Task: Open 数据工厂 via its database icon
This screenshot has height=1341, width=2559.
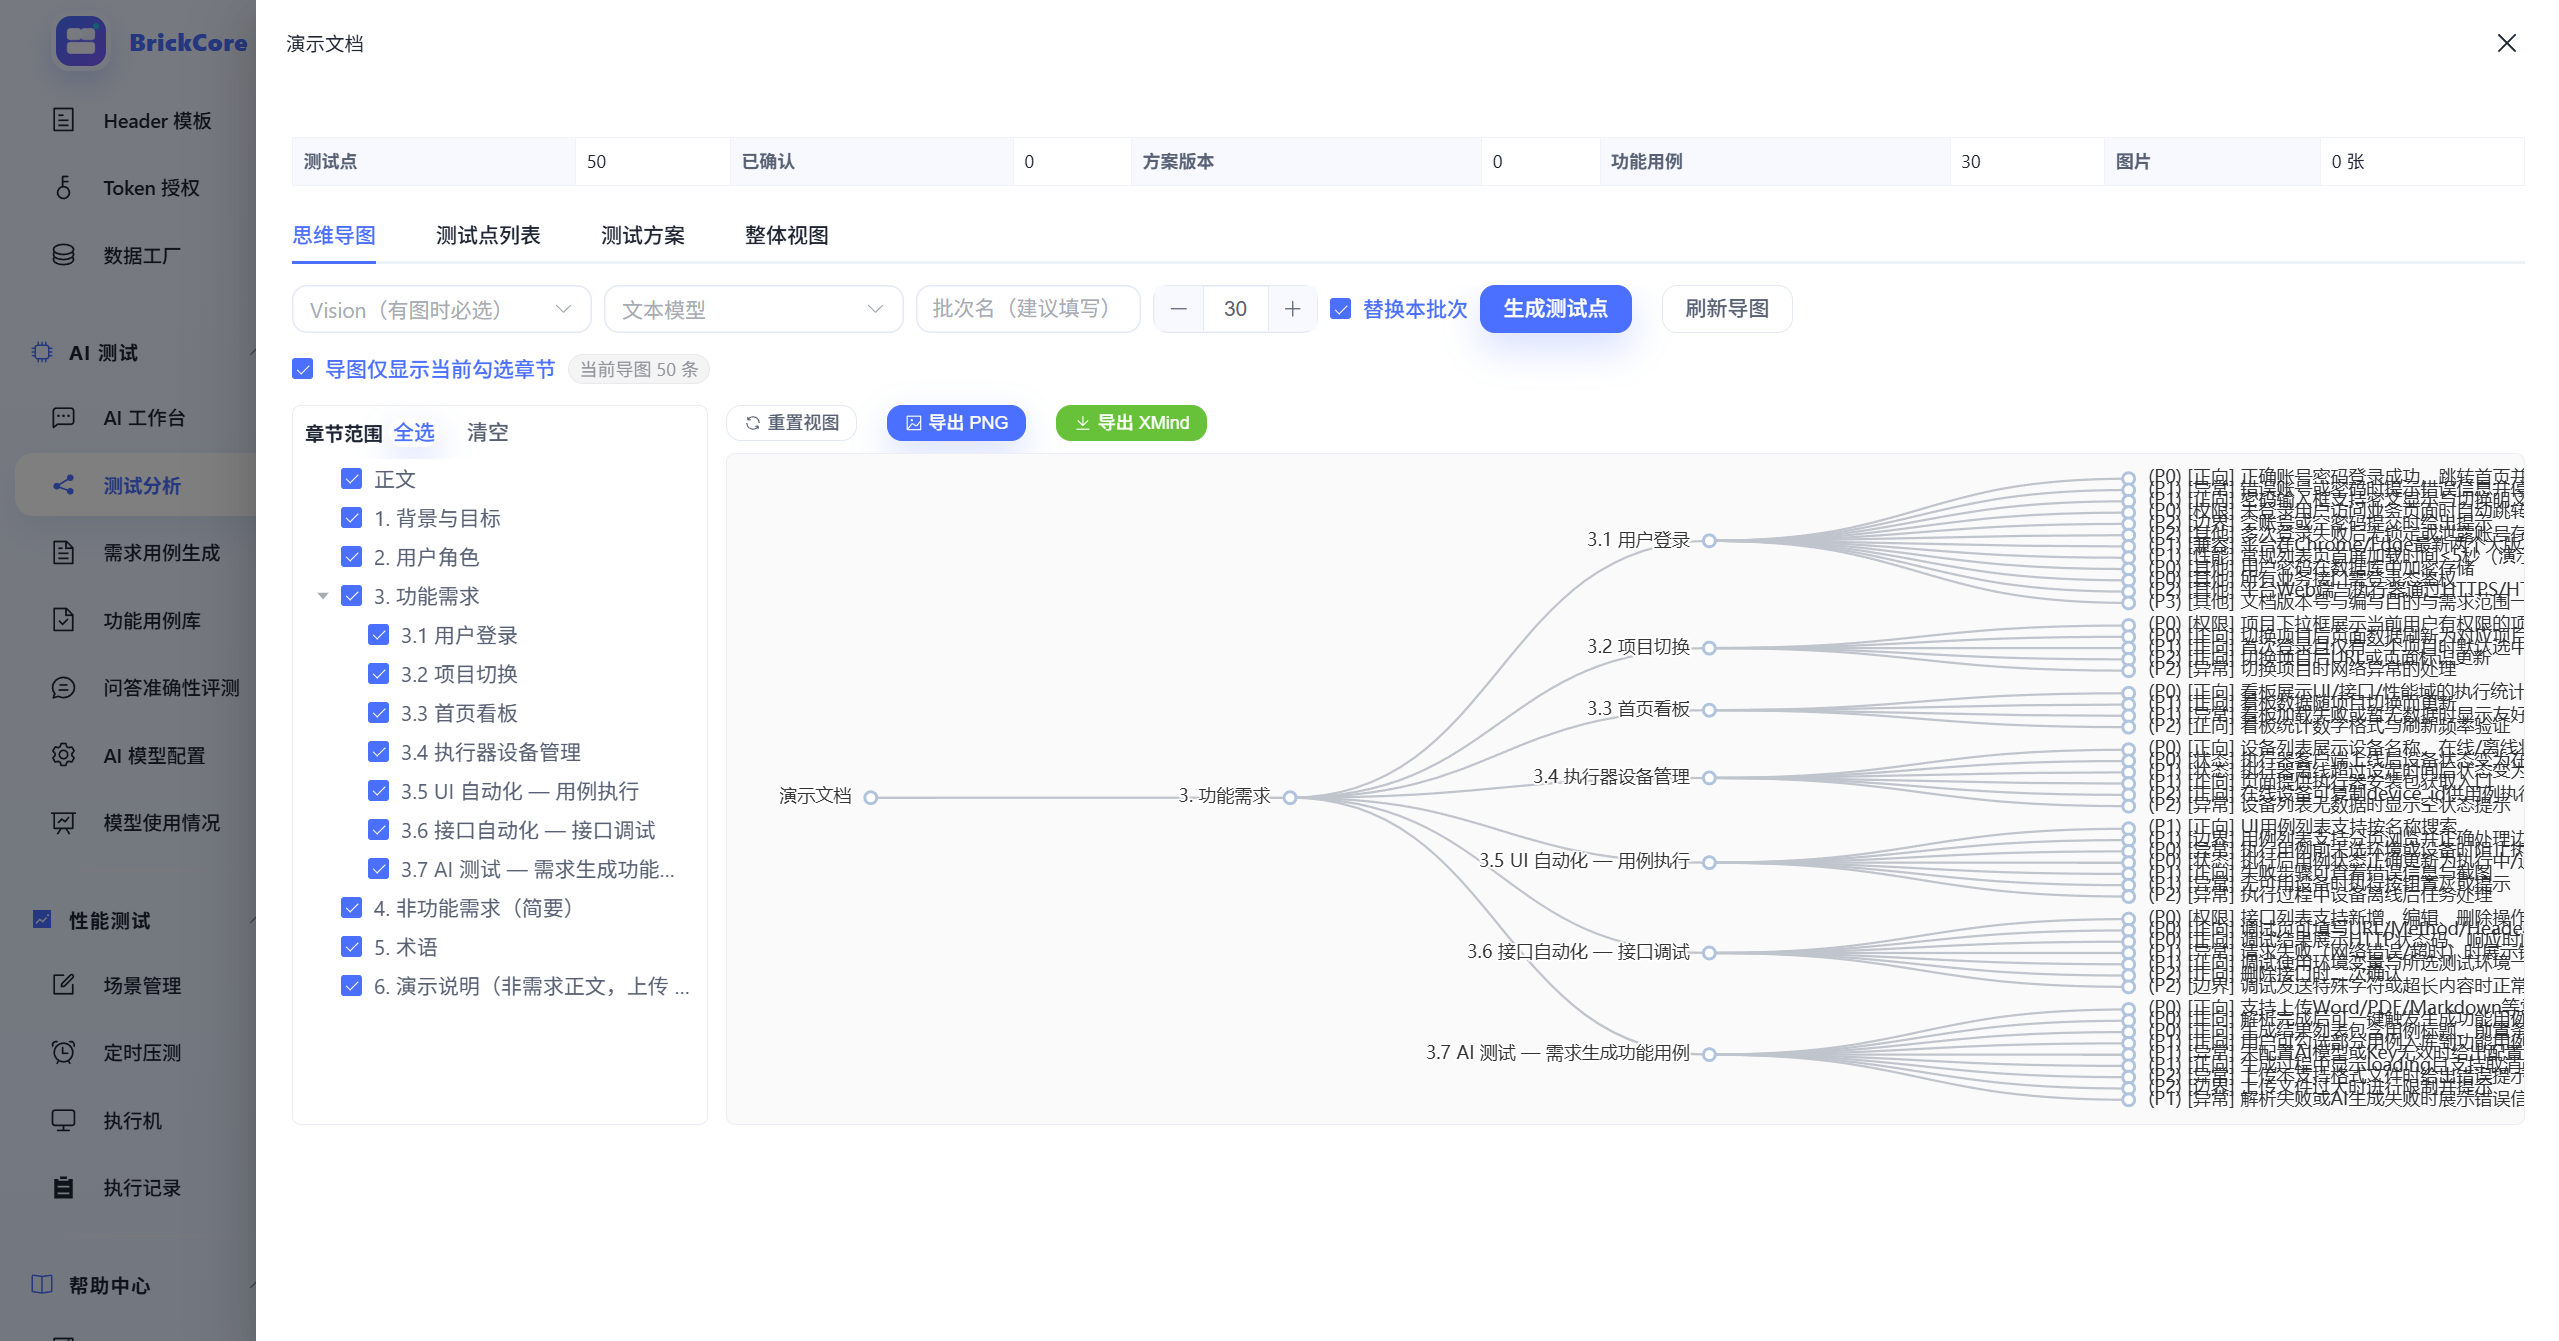Action: [x=63, y=255]
